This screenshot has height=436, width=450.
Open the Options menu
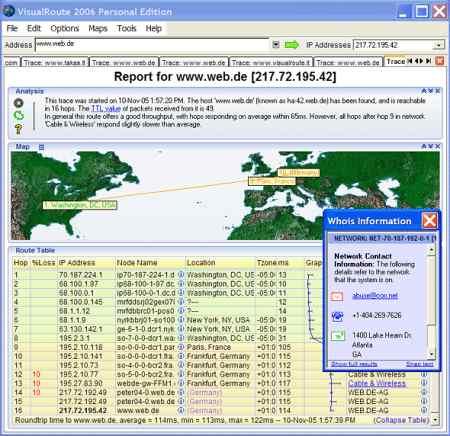coord(65,28)
